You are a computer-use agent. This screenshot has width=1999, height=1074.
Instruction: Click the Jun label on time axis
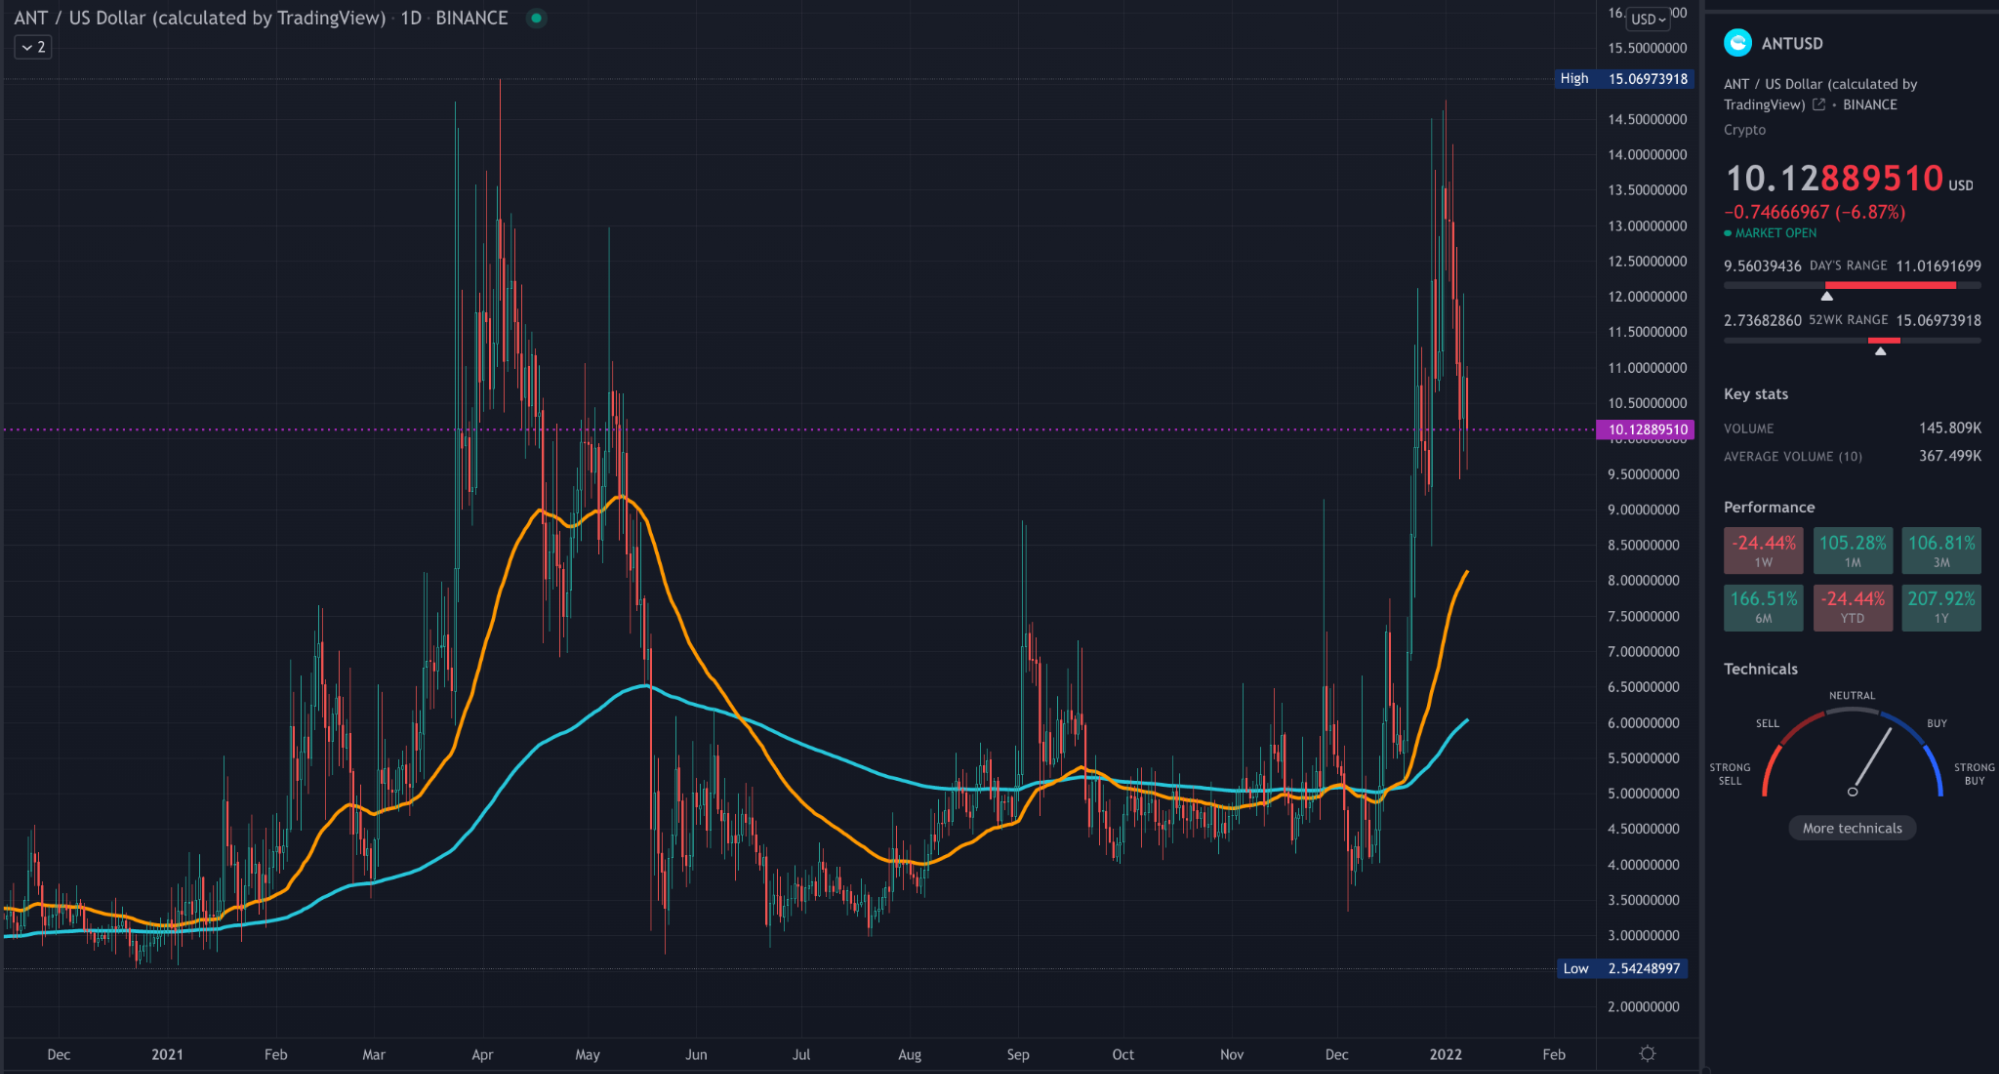(696, 1054)
